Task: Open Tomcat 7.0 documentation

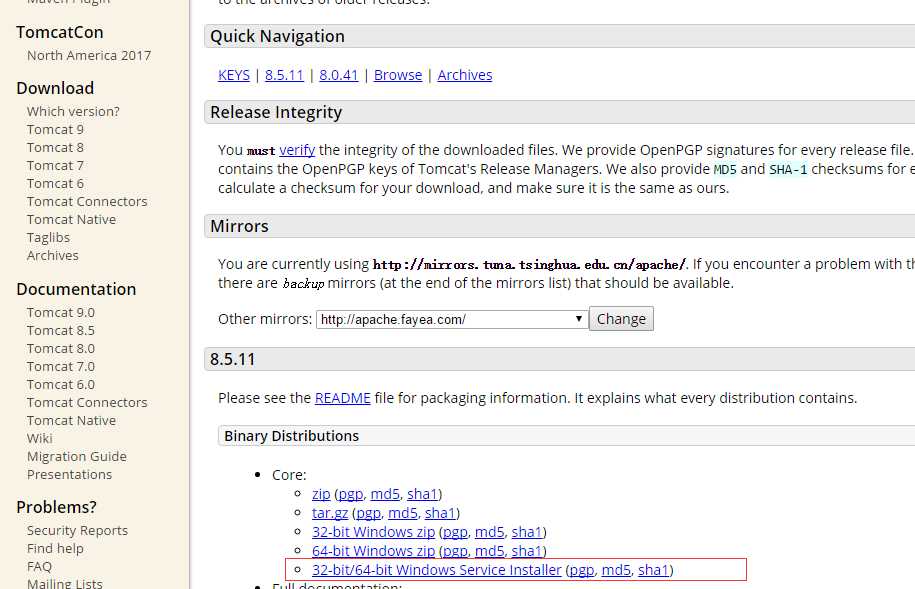Action: (61, 367)
